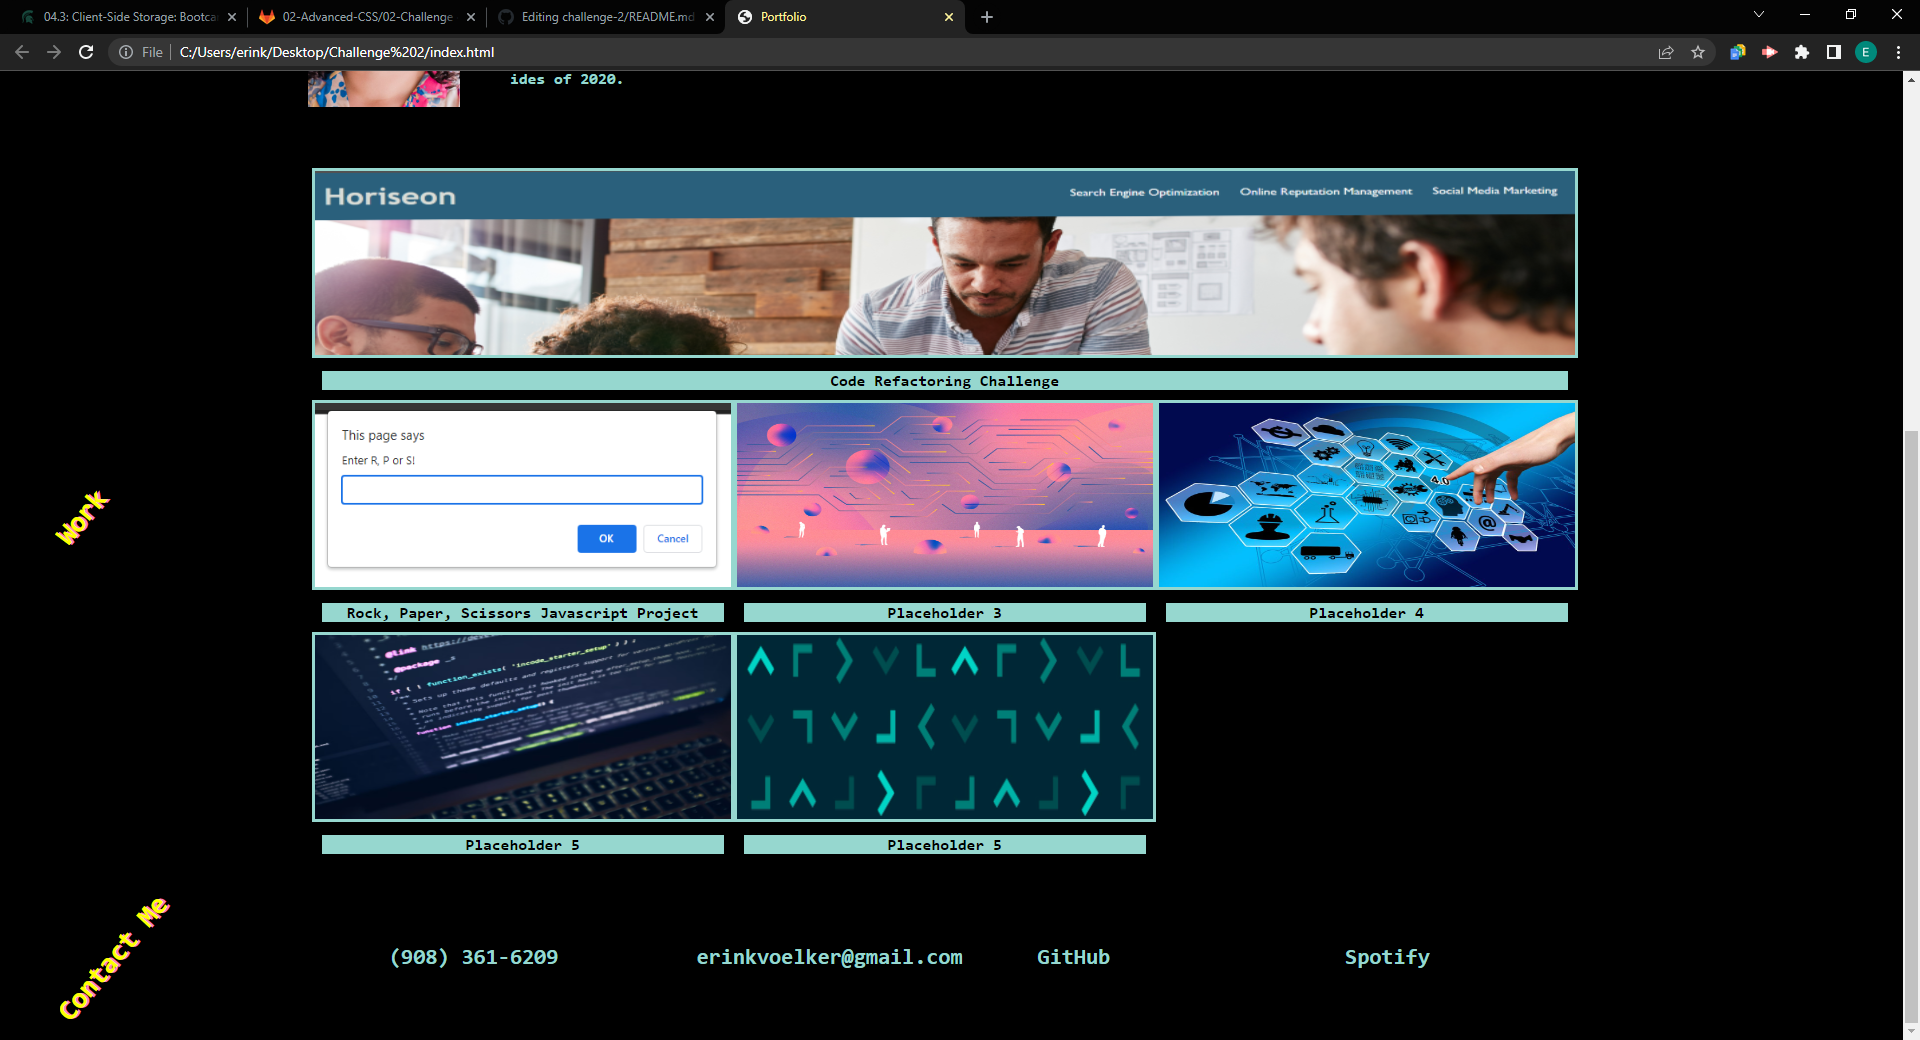Open the side panel icon
Viewport: 1920px width, 1040px height.
1835,52
